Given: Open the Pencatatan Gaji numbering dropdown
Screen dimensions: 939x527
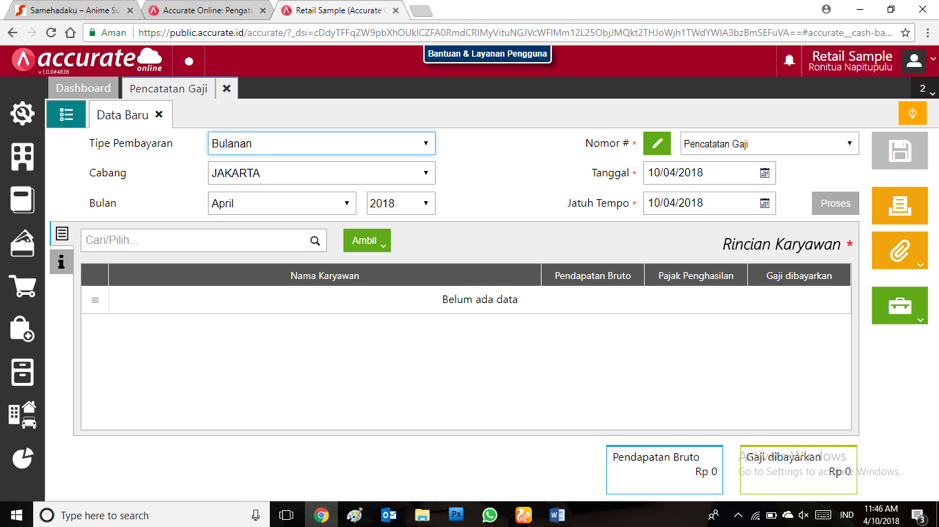Looking at the screenshot, I should [769, 143].
